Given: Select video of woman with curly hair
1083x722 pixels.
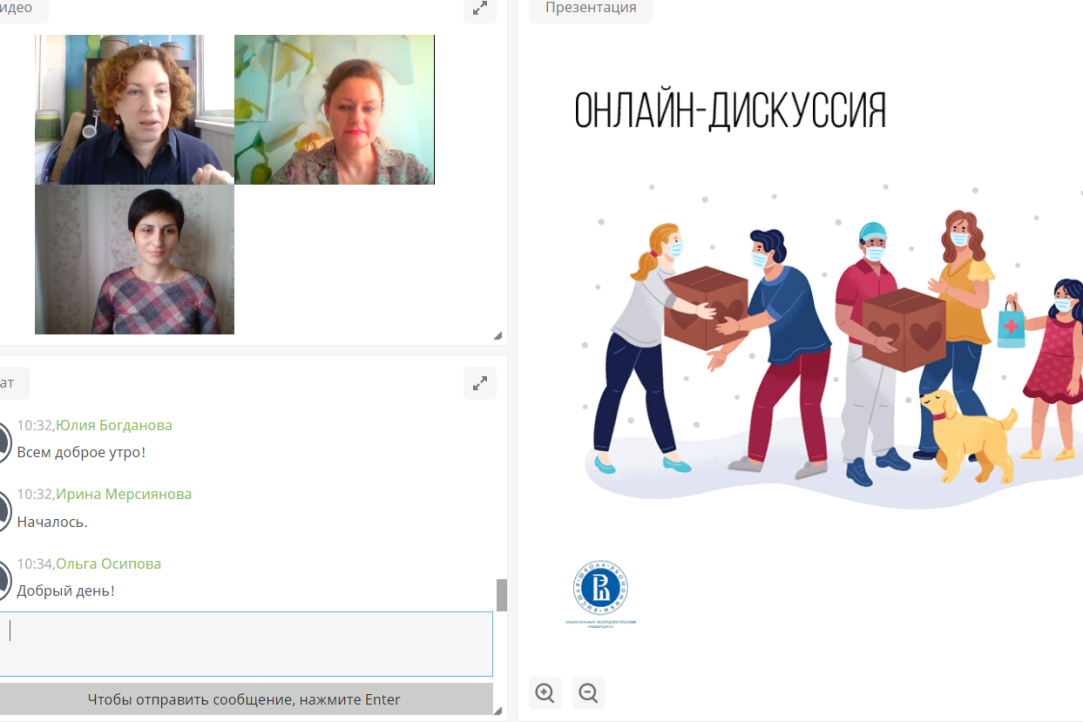Looking at the screenshot, I should [x=134, y=110].
